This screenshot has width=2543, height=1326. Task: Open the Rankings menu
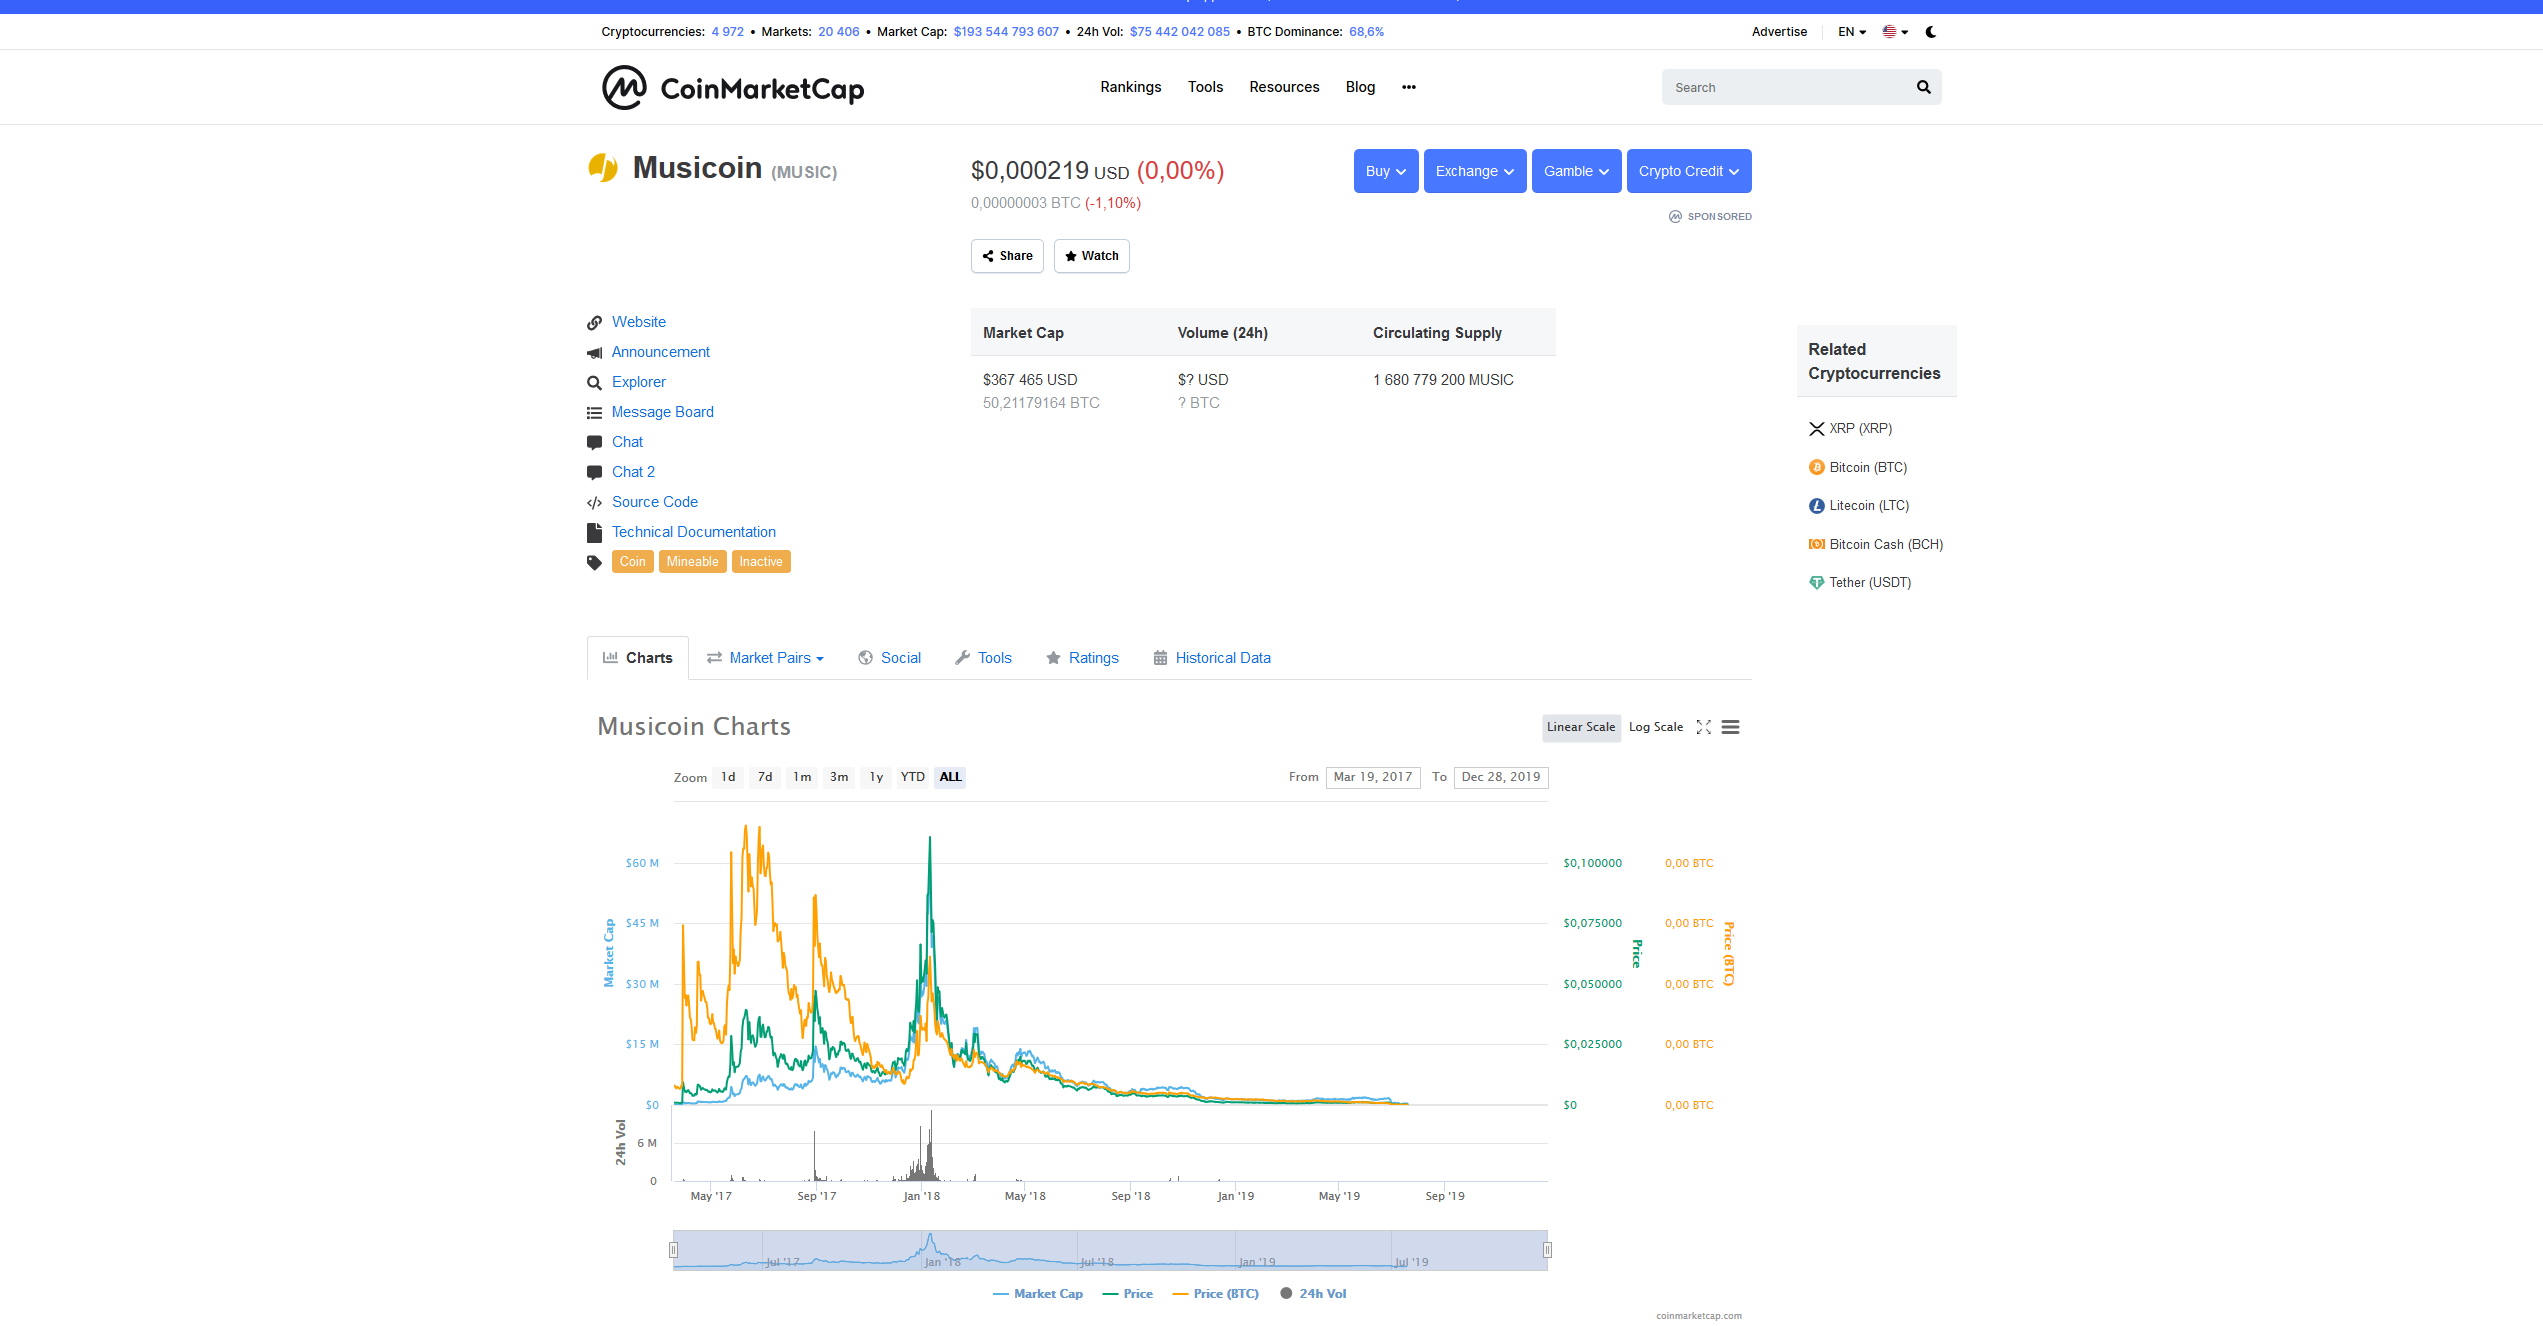[x=1131, y=87]
